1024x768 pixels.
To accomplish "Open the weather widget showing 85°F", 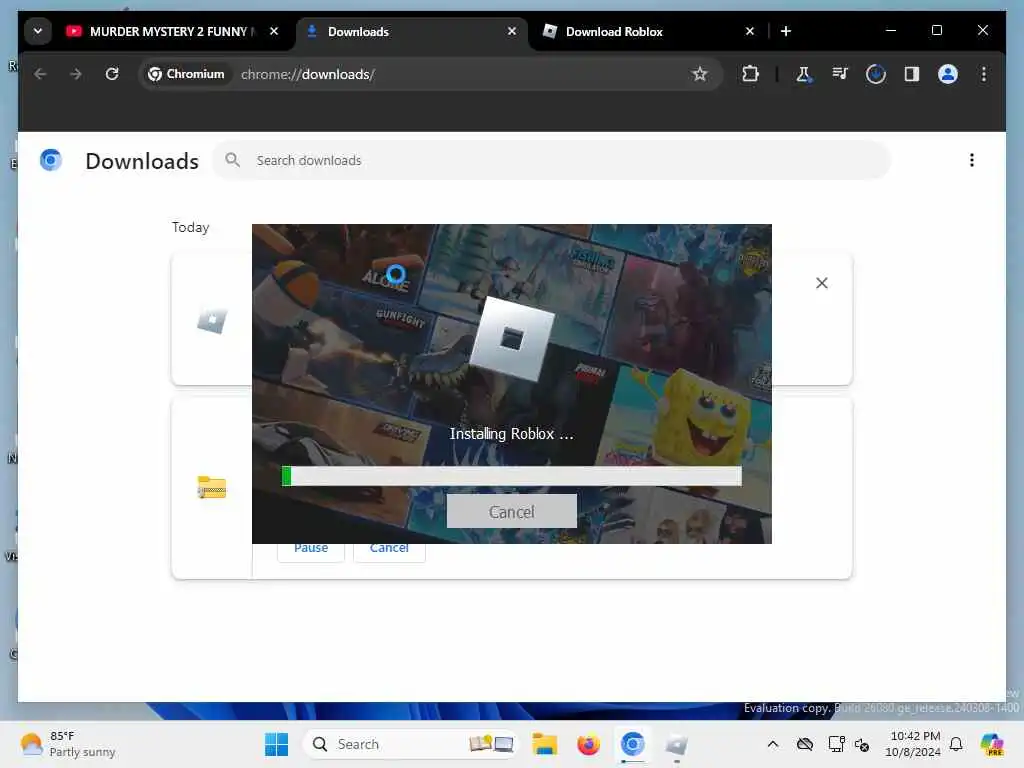I will click(x=67, y=744).
